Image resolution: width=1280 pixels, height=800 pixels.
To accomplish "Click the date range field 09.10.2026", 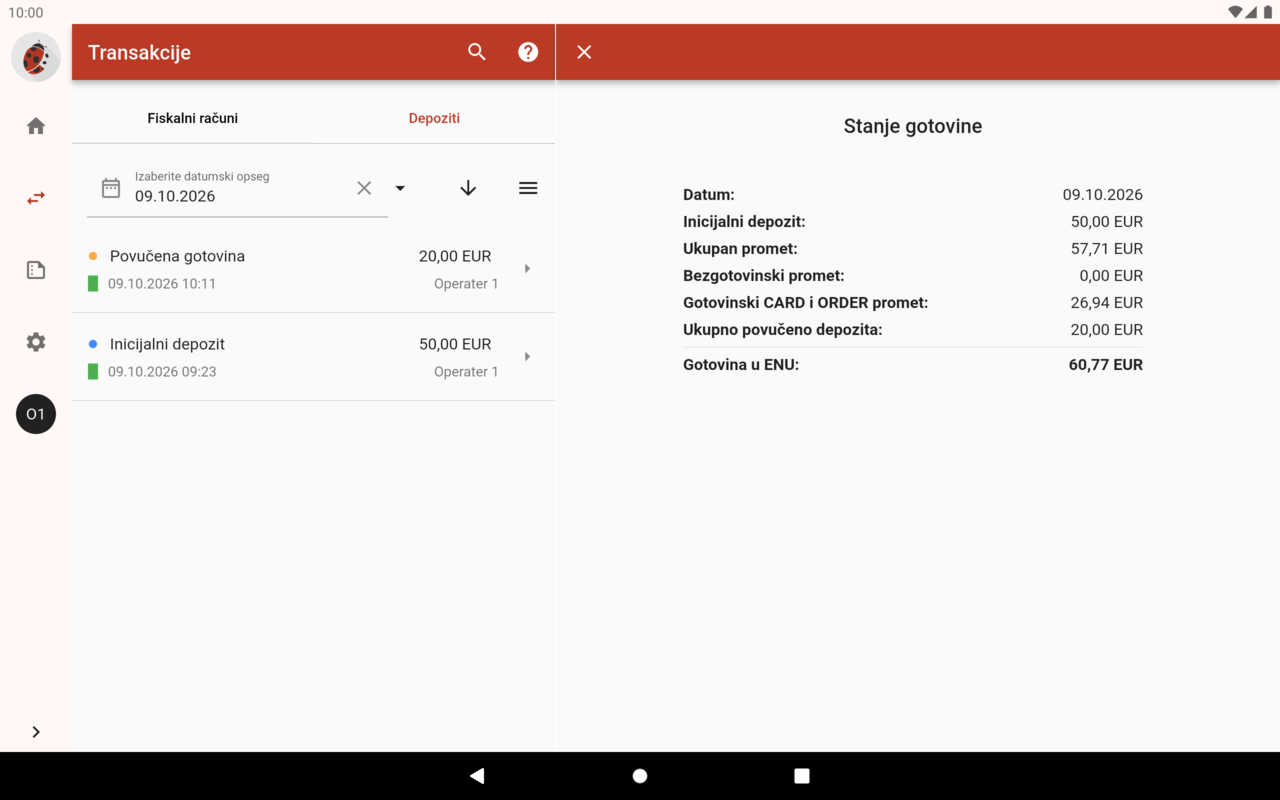I will coord(237,188).
